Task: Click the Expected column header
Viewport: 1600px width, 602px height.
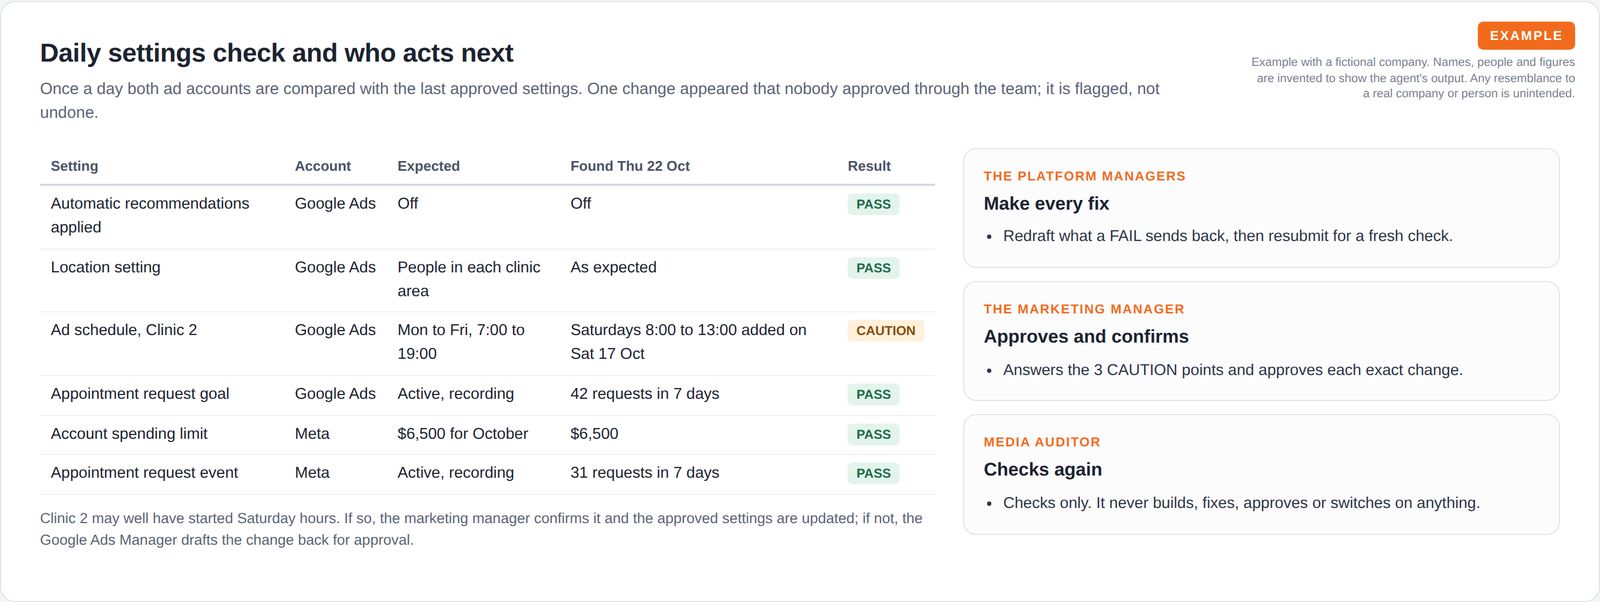Action: (429, 166)
